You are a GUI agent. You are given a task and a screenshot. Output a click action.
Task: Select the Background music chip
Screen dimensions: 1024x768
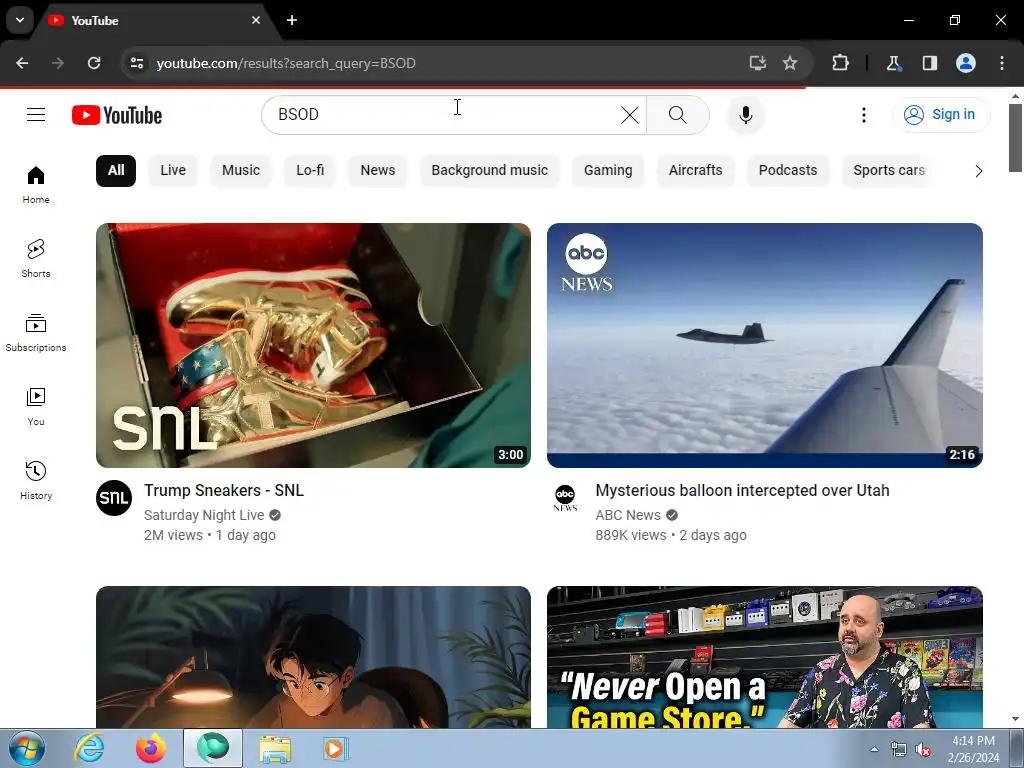coord(490,171)
